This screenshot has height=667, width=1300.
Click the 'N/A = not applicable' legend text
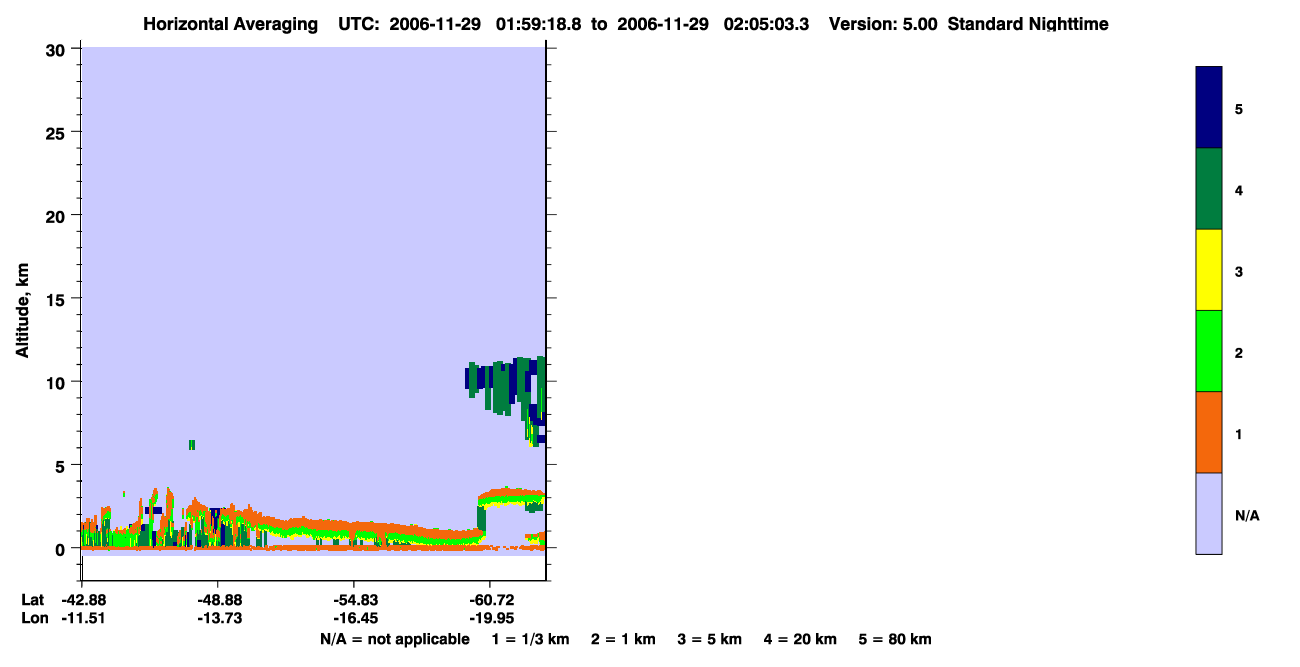[x=394, y=639]
